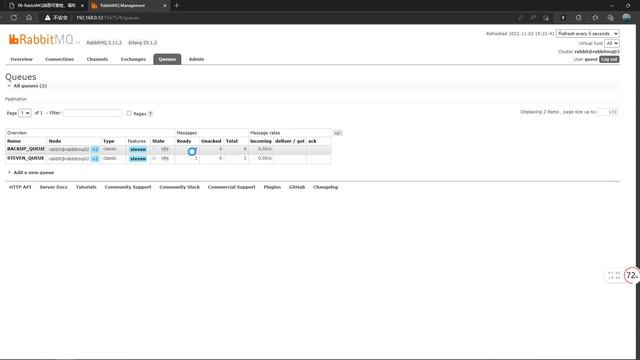Open the GitHub link
Screen dimensions: 640x360
297,187
